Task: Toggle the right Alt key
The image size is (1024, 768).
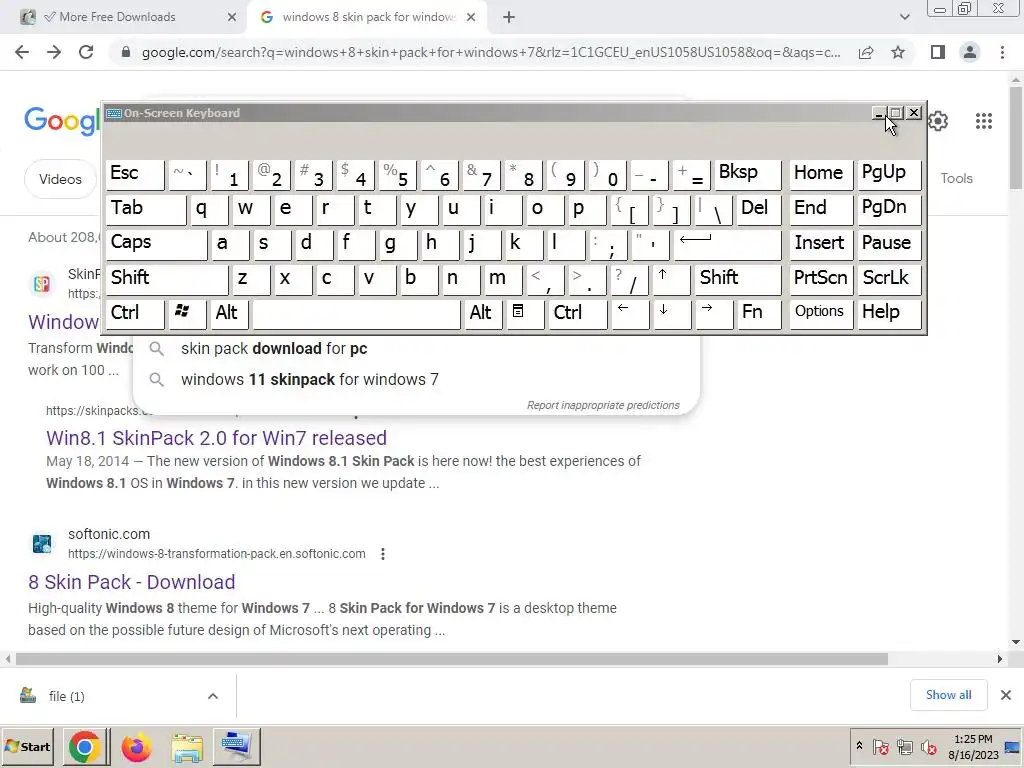Action: tap(483, 314)
